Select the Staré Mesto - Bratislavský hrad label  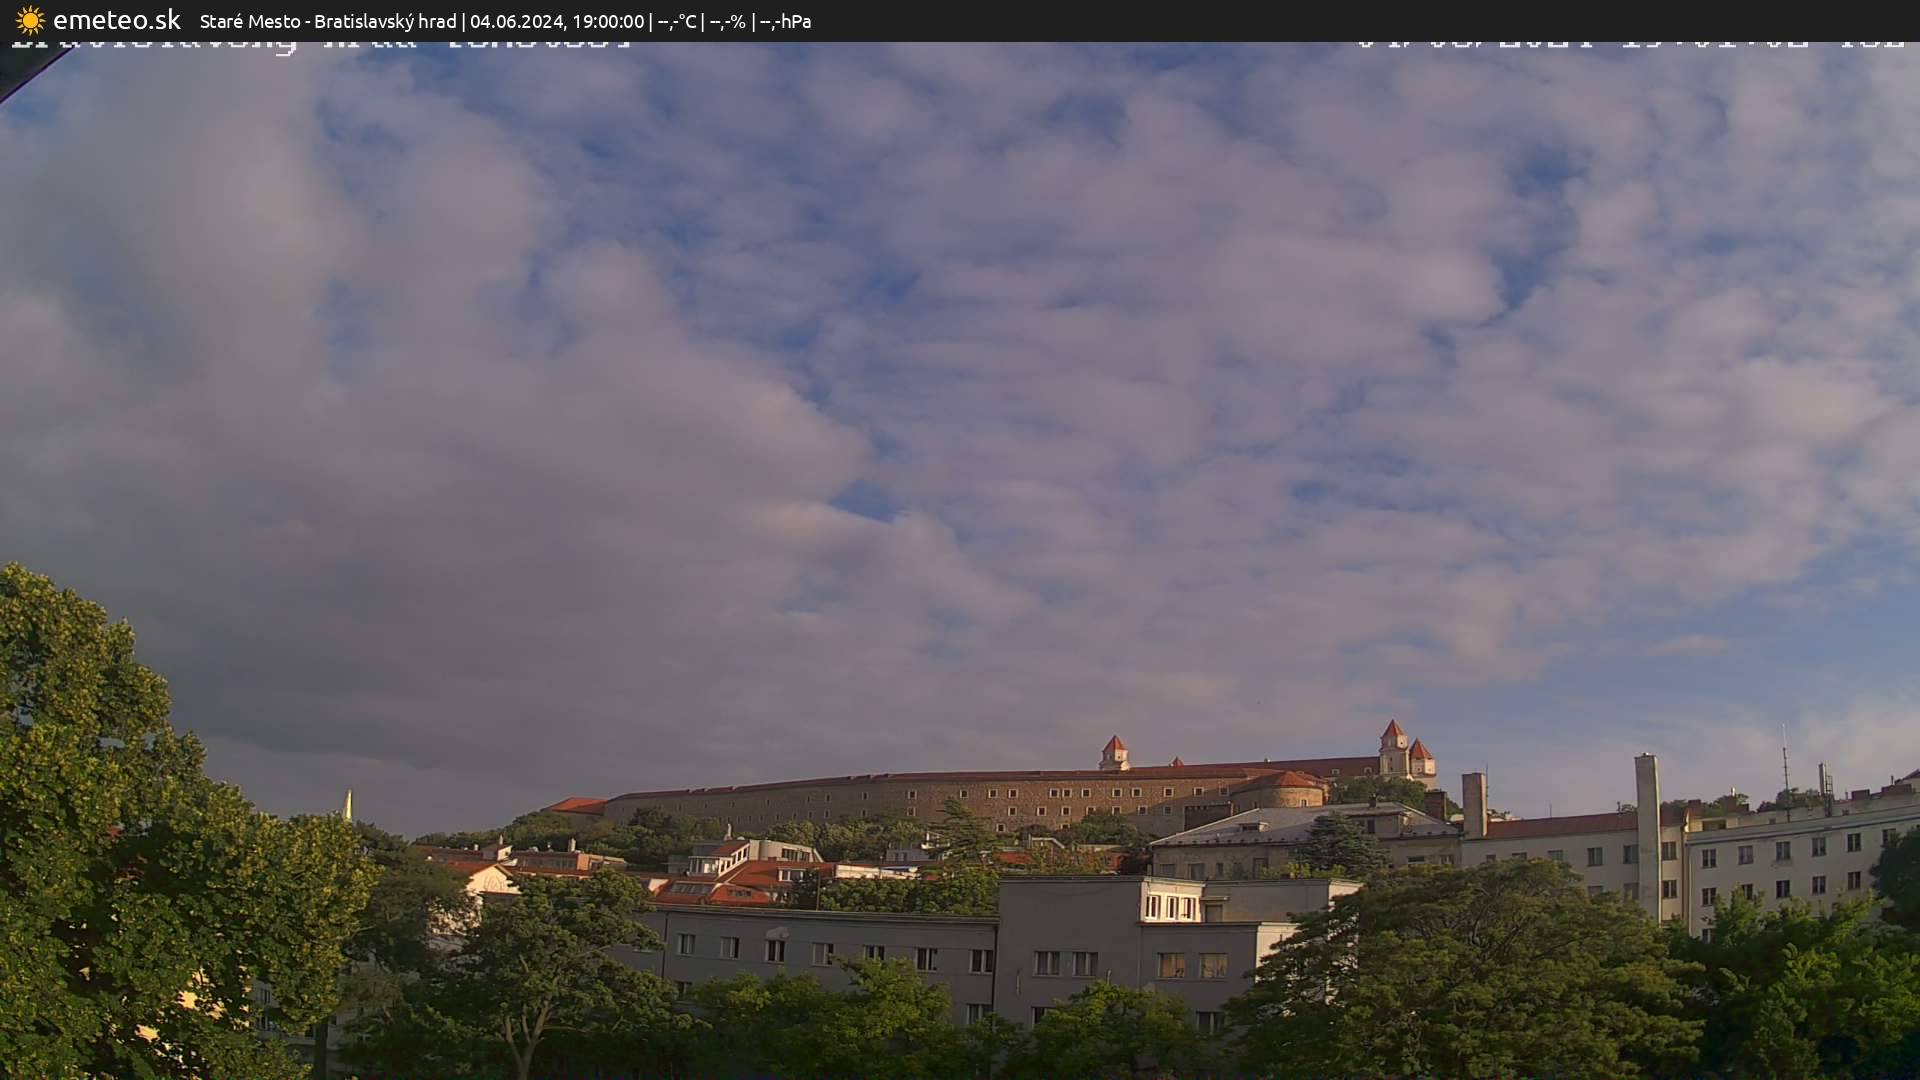pos(330,20)
